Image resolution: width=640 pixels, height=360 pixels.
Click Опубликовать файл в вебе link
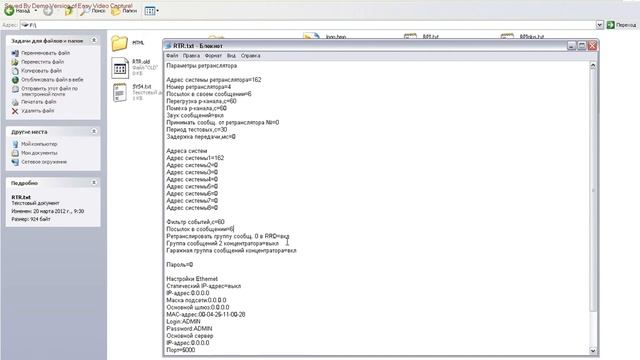(x=52, y=80)
